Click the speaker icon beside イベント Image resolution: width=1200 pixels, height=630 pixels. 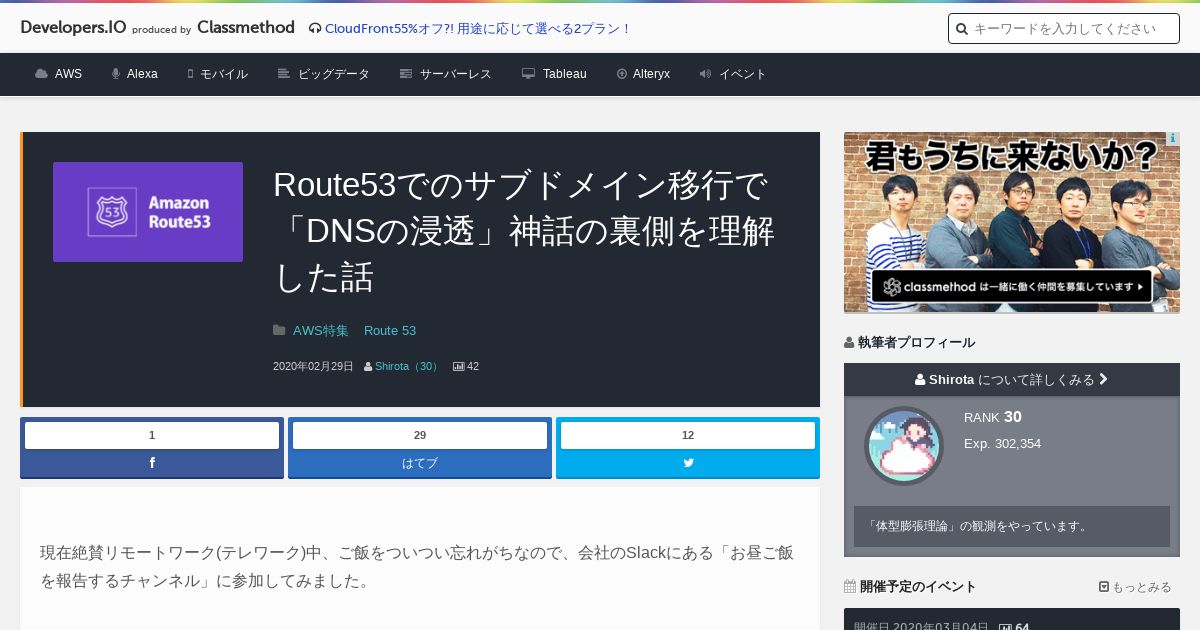pos(705,74)
